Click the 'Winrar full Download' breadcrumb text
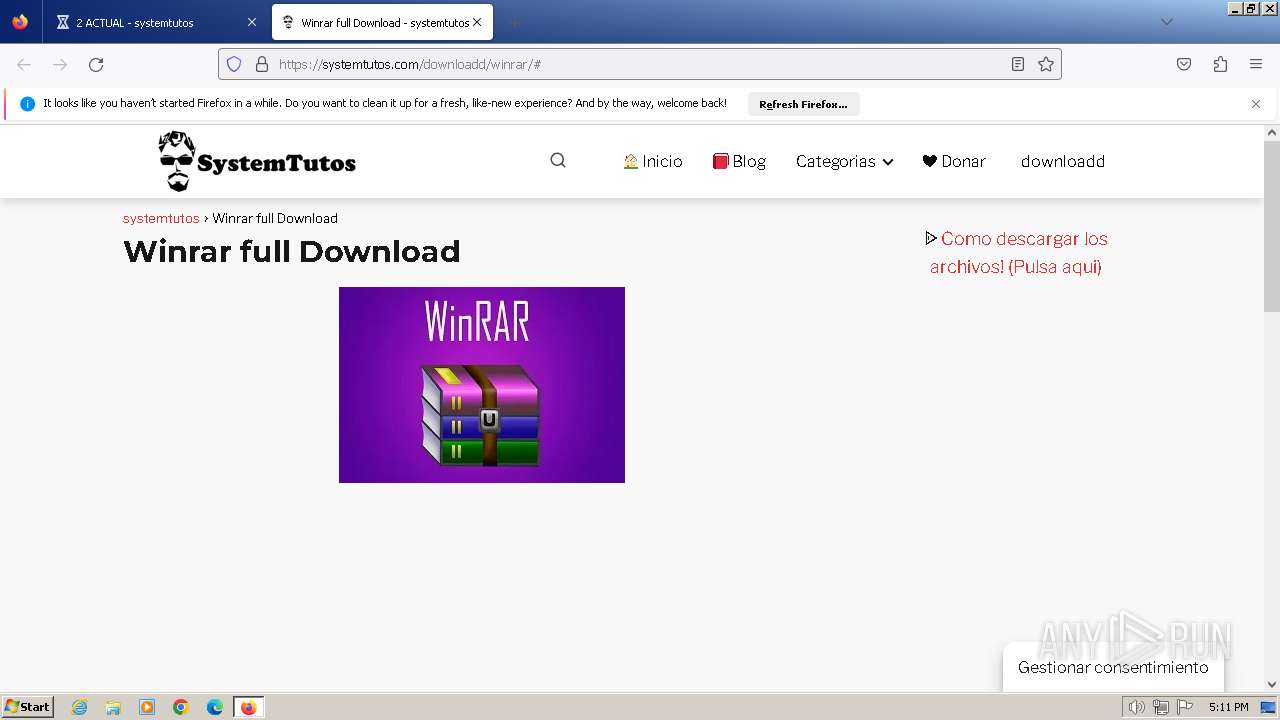This screenshot has height=720, width=1280. tap(275, 218)
